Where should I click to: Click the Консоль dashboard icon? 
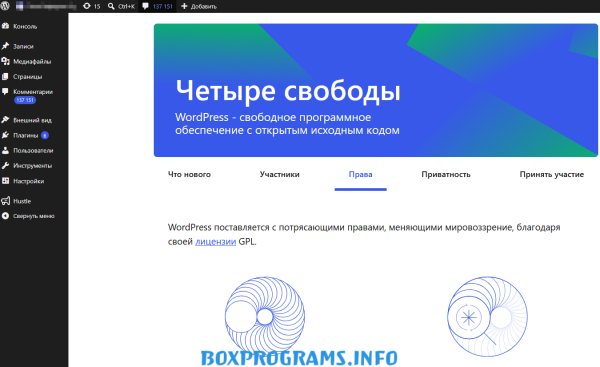tap(5, 26)
